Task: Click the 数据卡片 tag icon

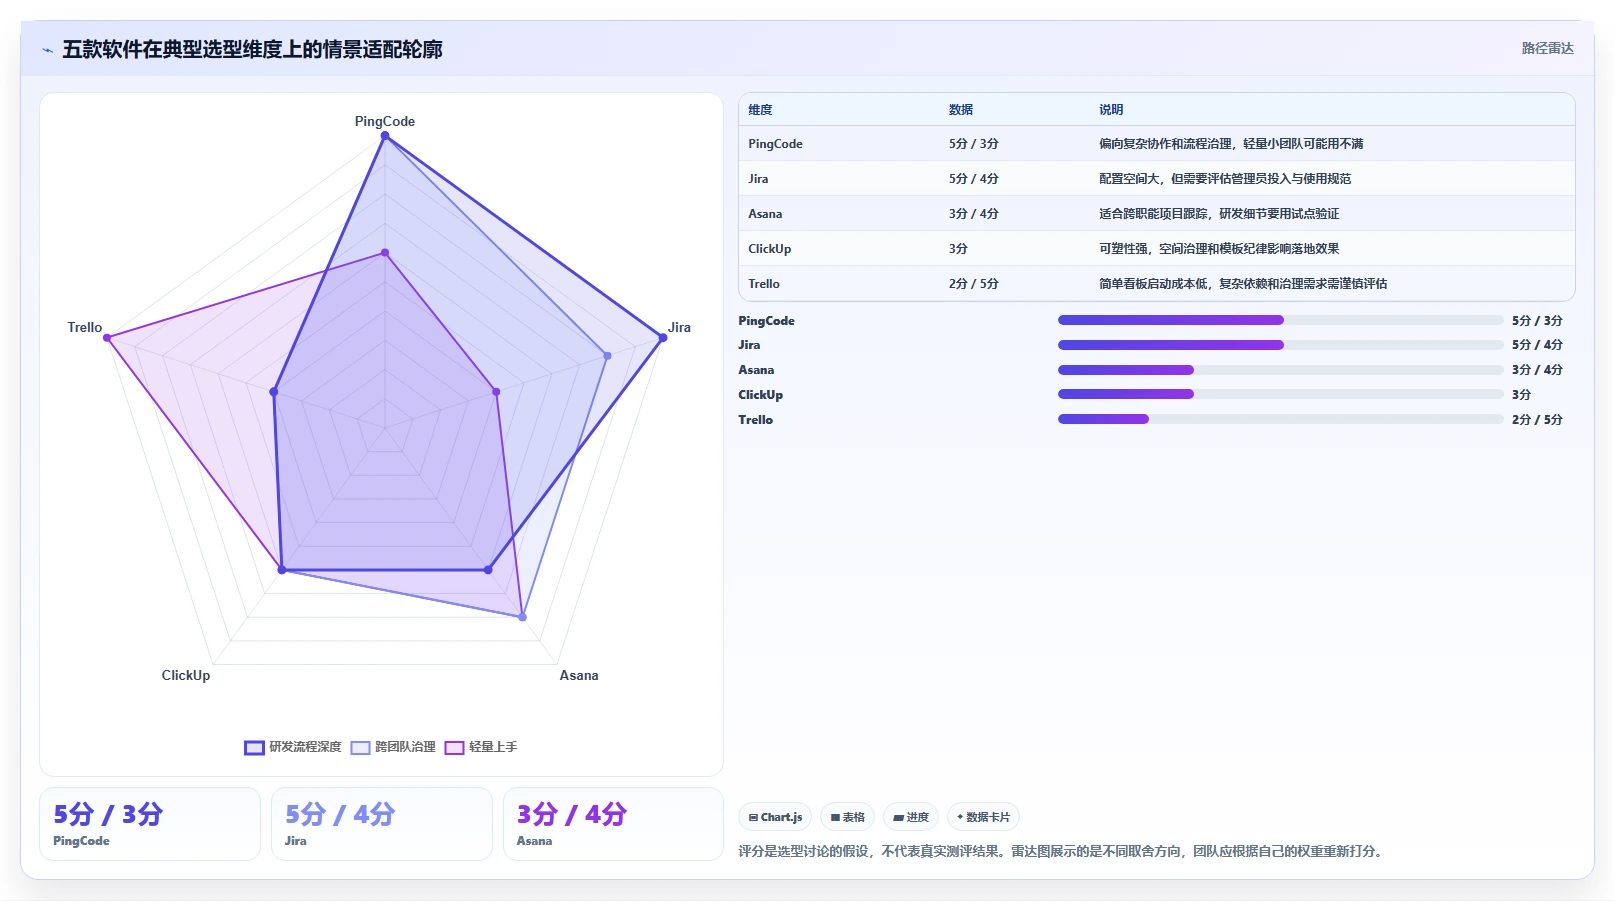Action: [x=960, y=817]
